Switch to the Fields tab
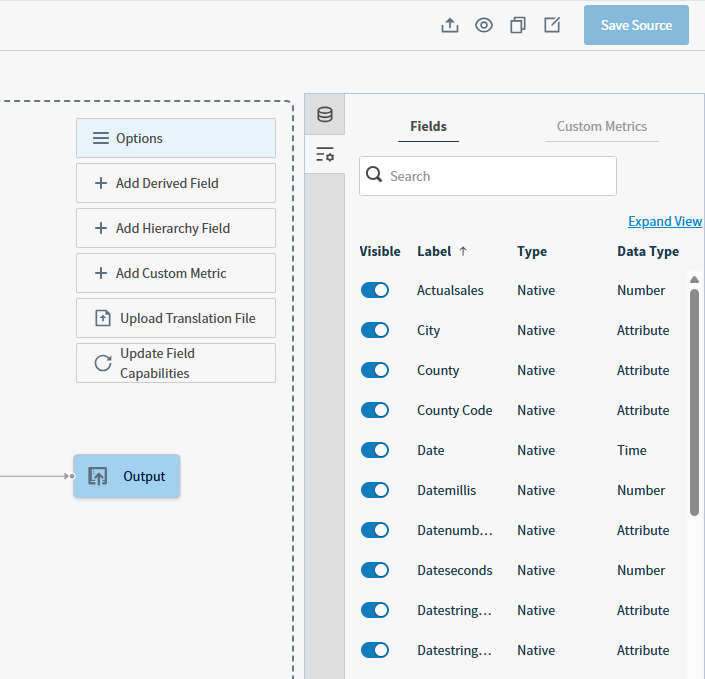Screen dimensions: 705x679 point(428,126)
